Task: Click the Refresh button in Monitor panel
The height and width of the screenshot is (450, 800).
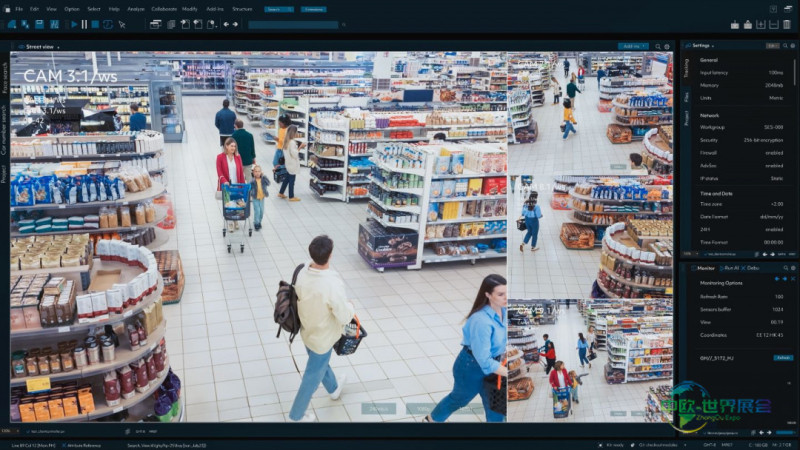Action: 782,357
